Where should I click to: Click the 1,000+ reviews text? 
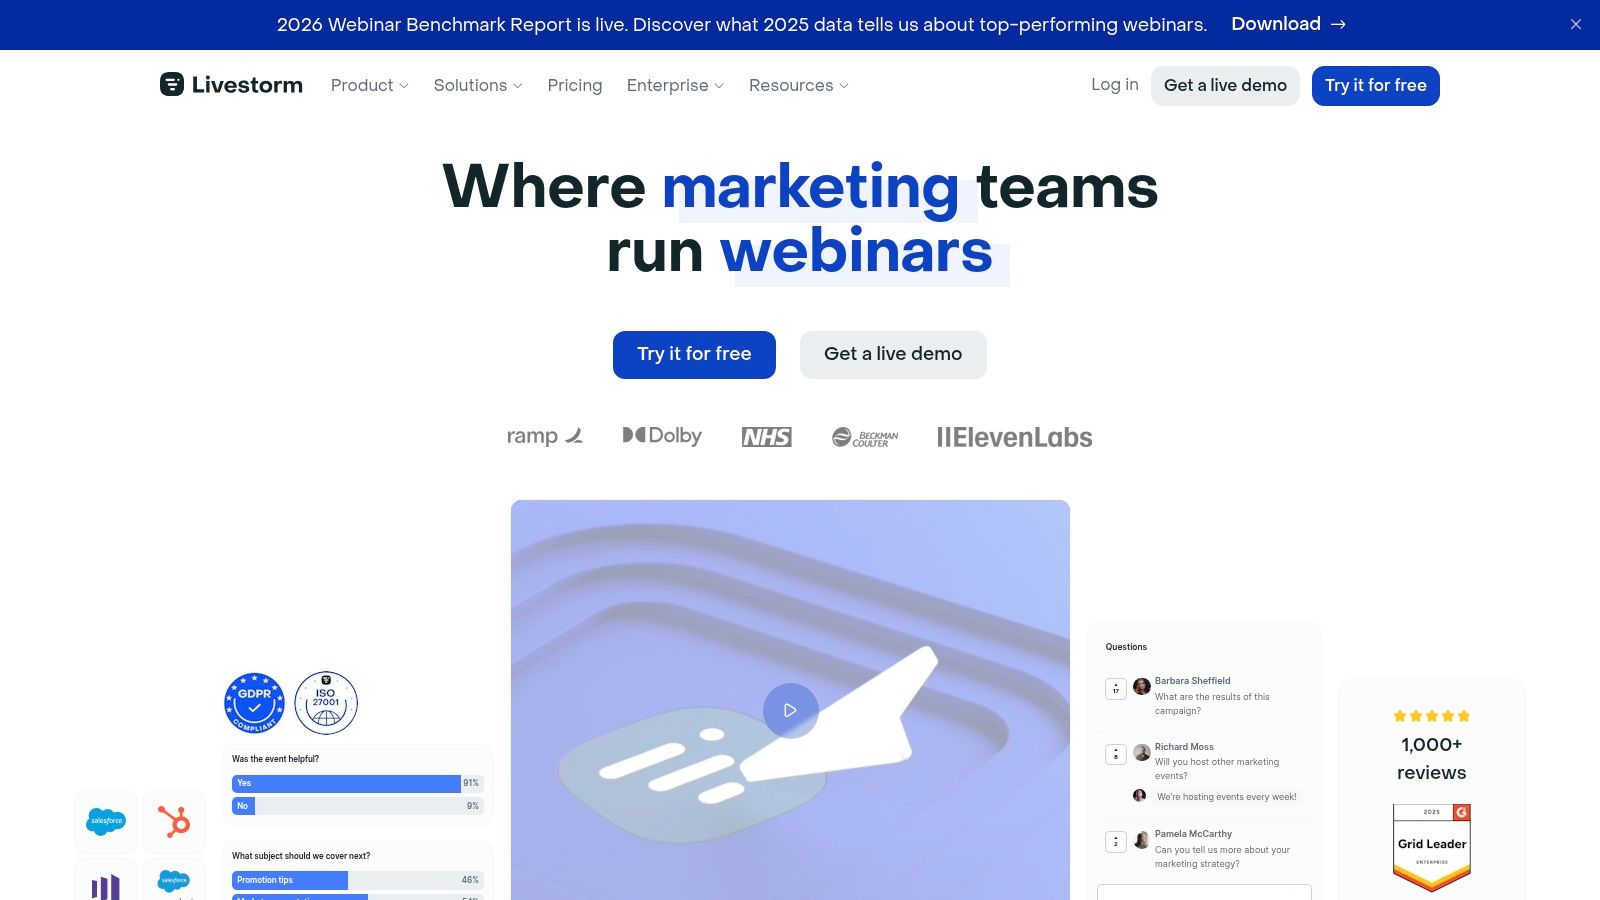point(1432,758)
